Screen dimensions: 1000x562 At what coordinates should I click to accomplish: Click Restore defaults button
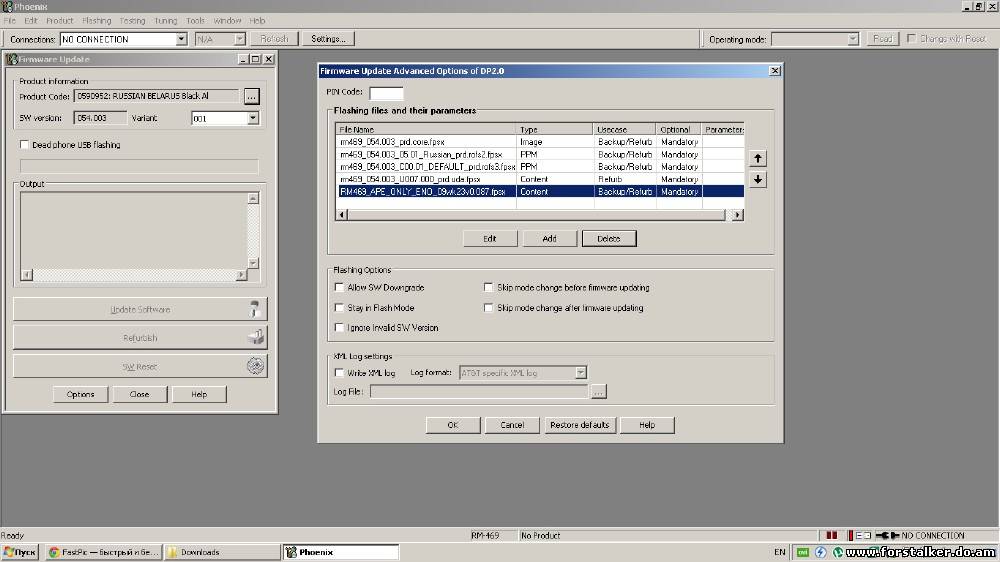579,425
